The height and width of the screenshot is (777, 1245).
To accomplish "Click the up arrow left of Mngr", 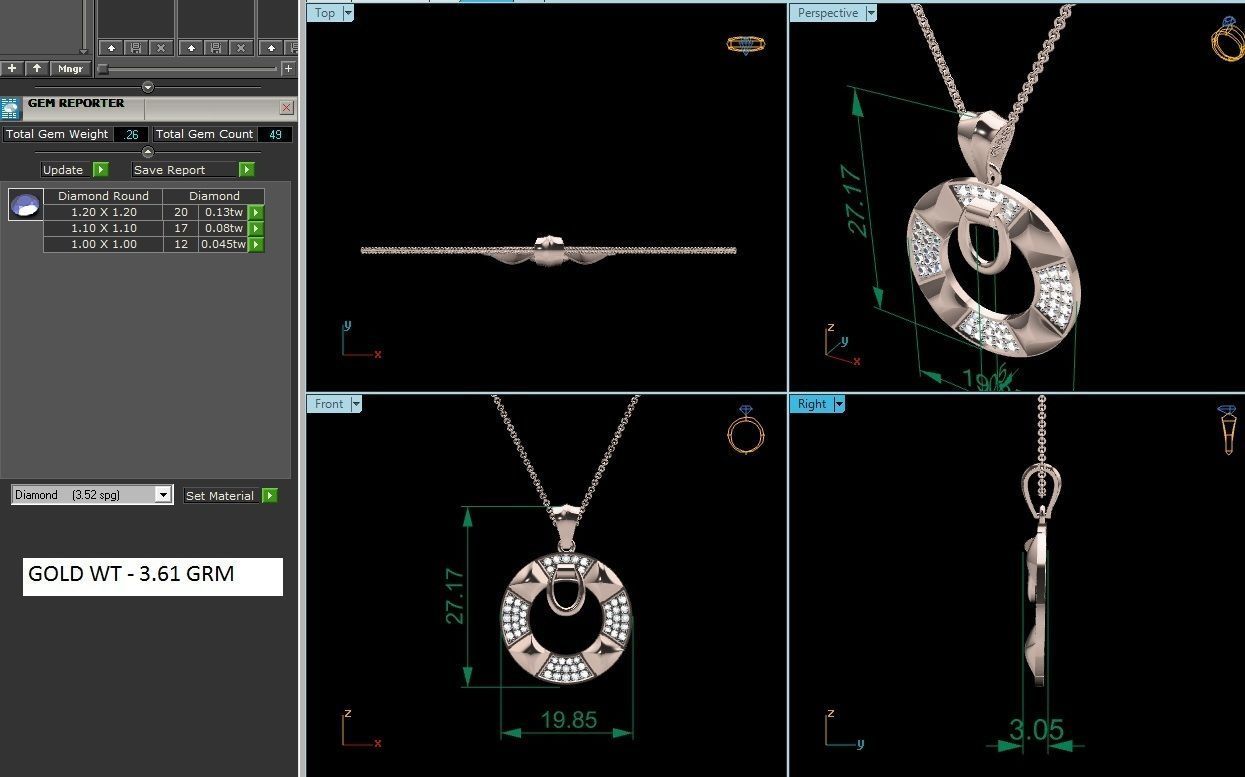I will 37,69.
